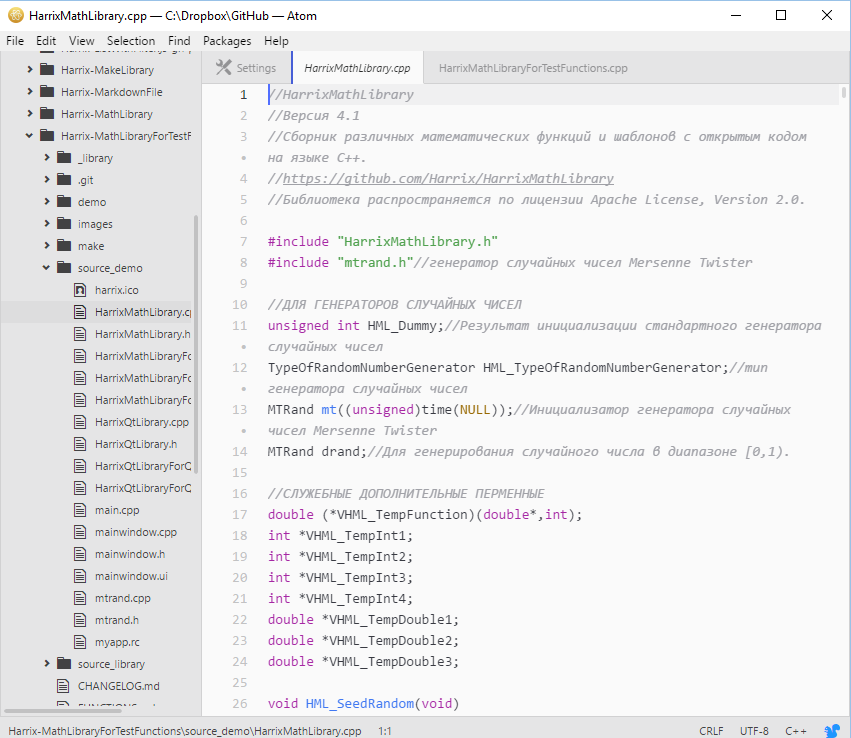851x738 pixels.
Task: Open the Packages menu
Action: [227, 41]
